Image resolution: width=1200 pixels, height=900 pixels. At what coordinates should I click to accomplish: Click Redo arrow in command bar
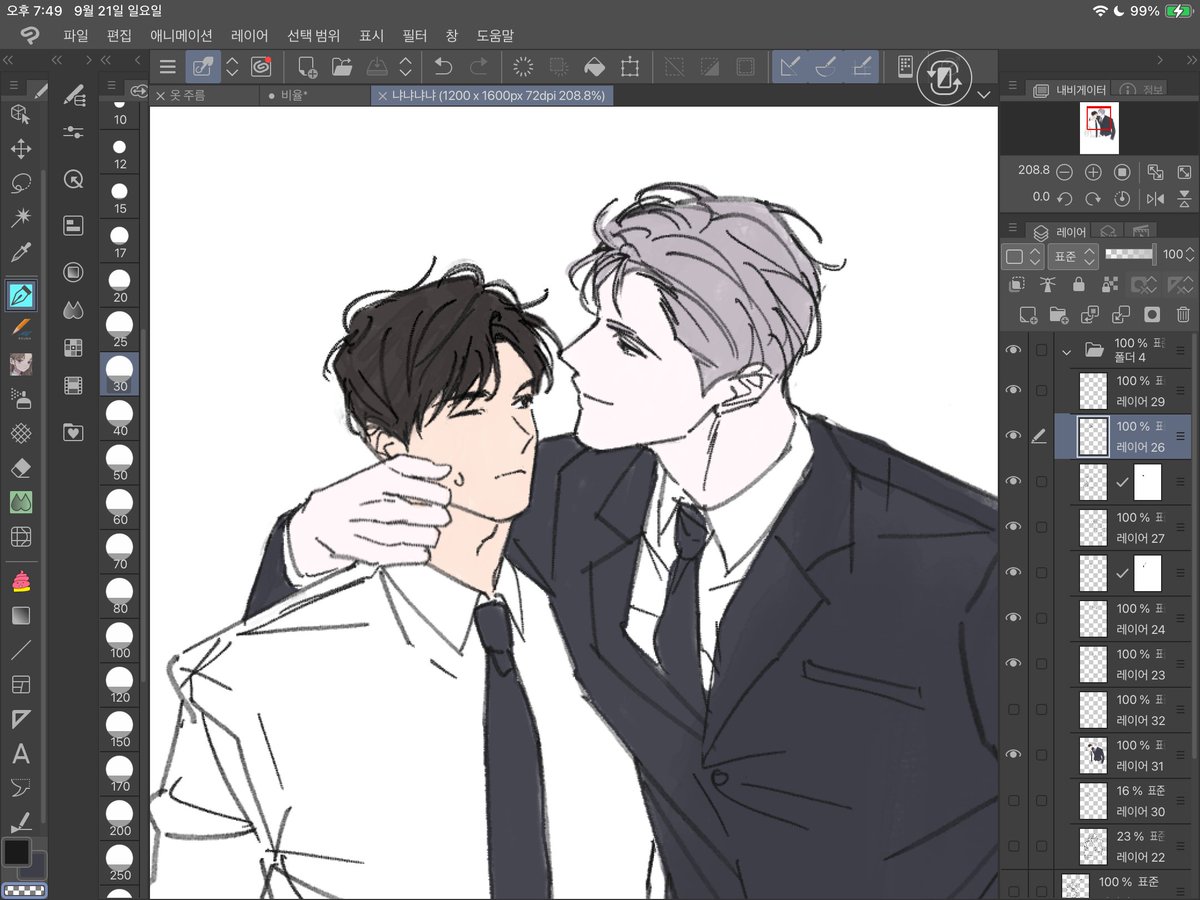(479, 67)
